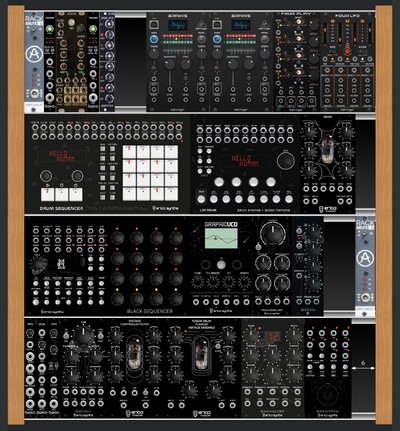Click the Graphic VCO waveform display
The height and width of the screenshot is (431, 400).
(221, 238)
